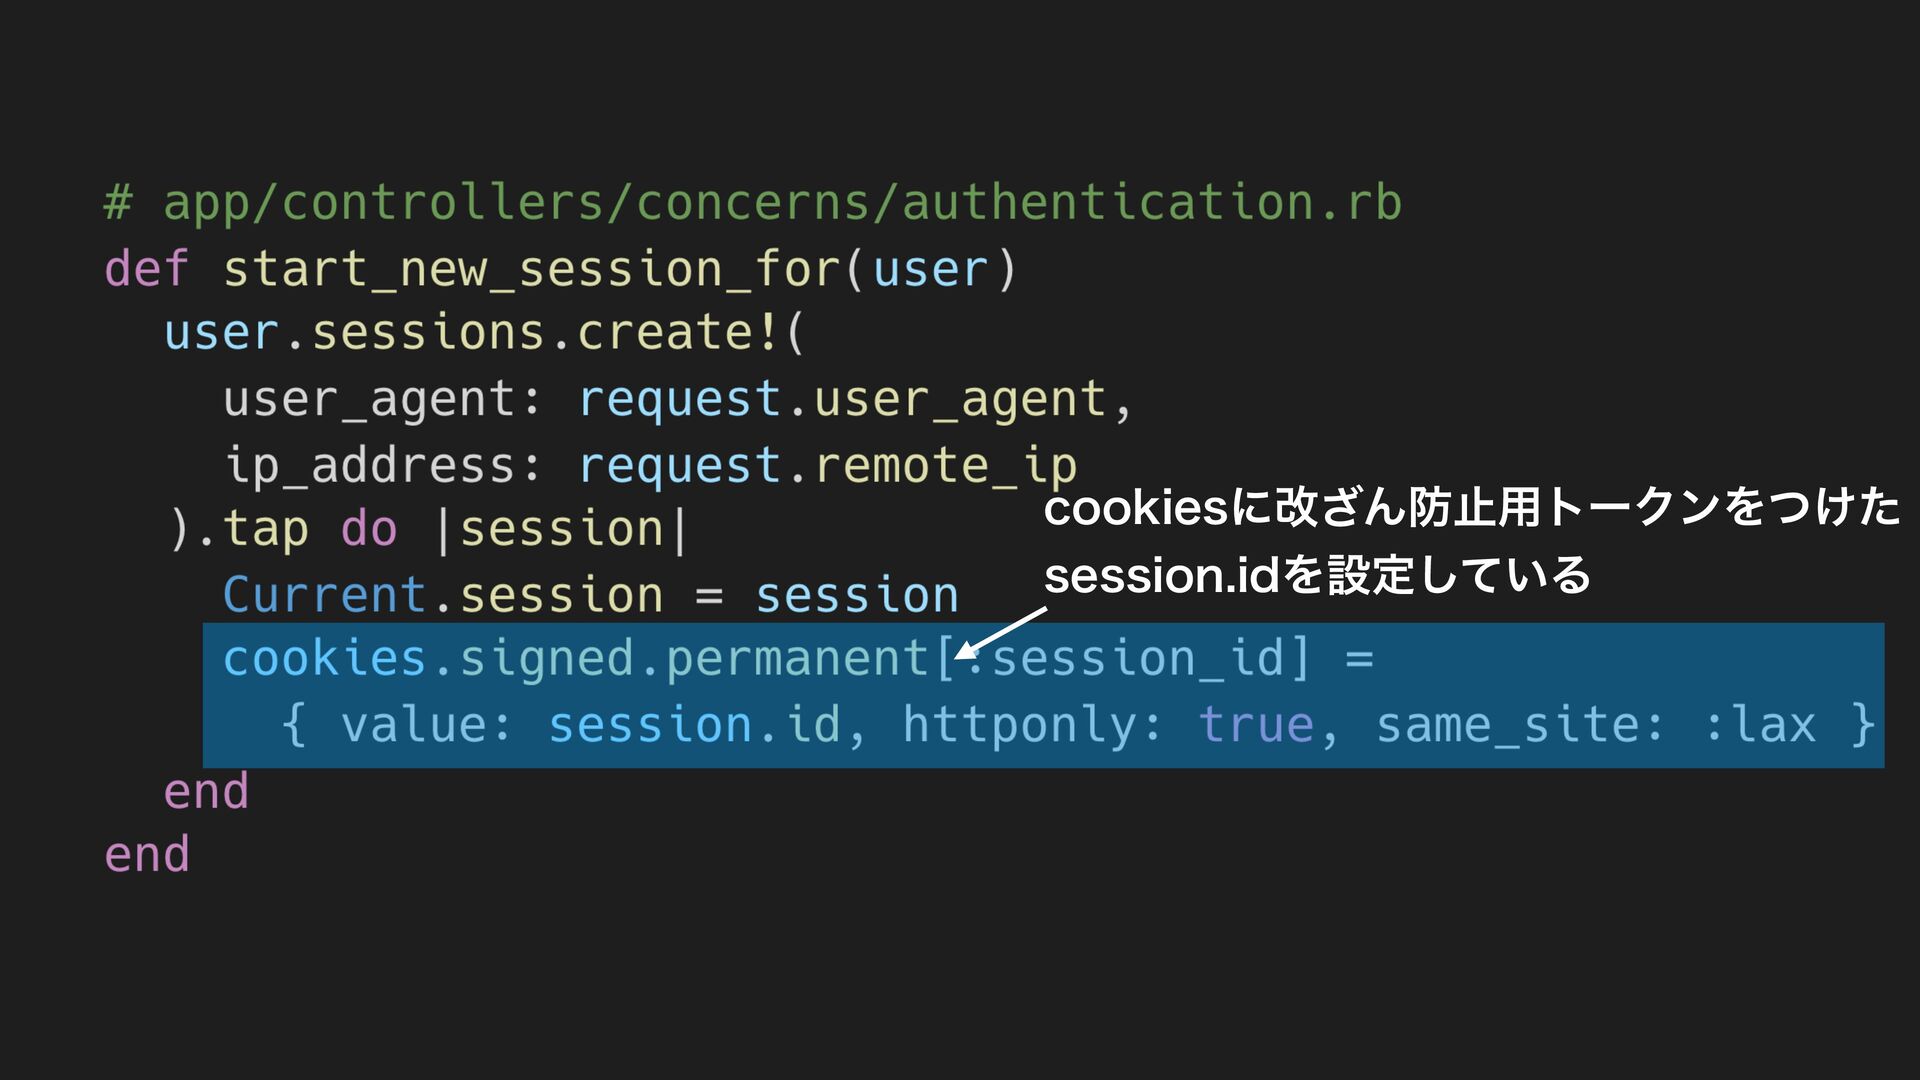Click the httponly: true option
Image resolution: width=1920 pixels, height=1080 pixels.
1107,724
